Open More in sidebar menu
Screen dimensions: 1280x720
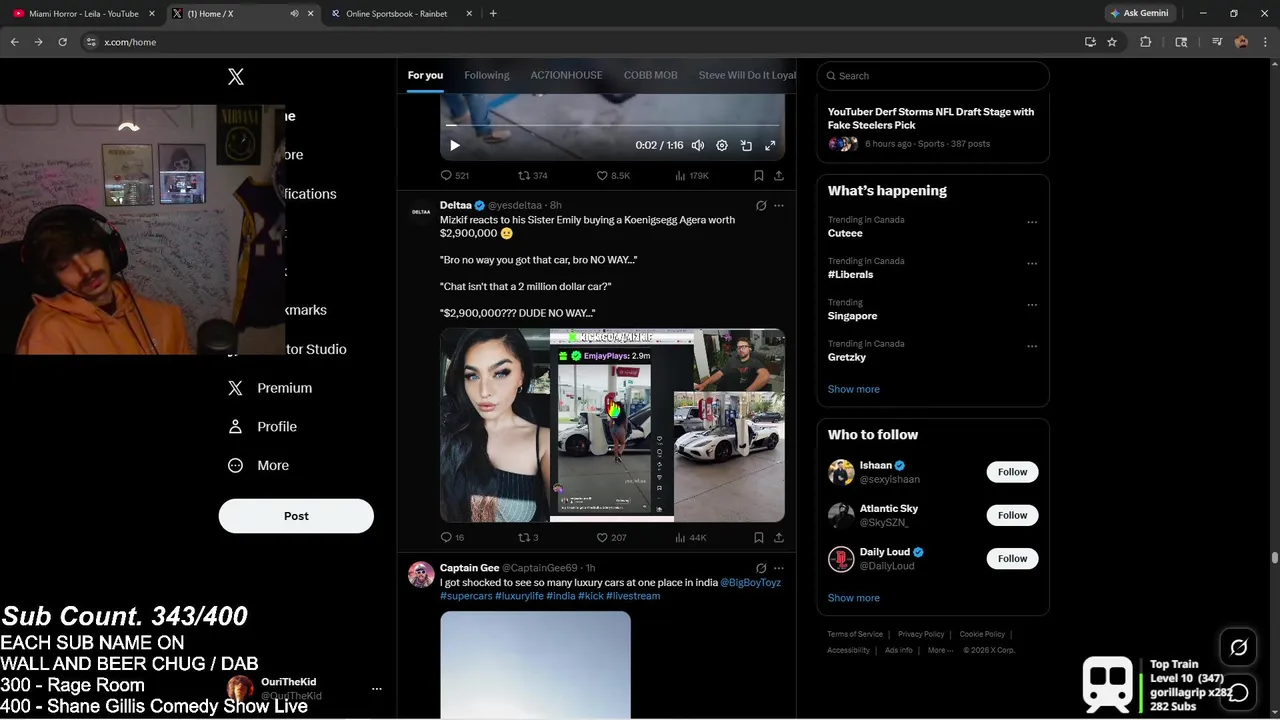click(259, 465)
